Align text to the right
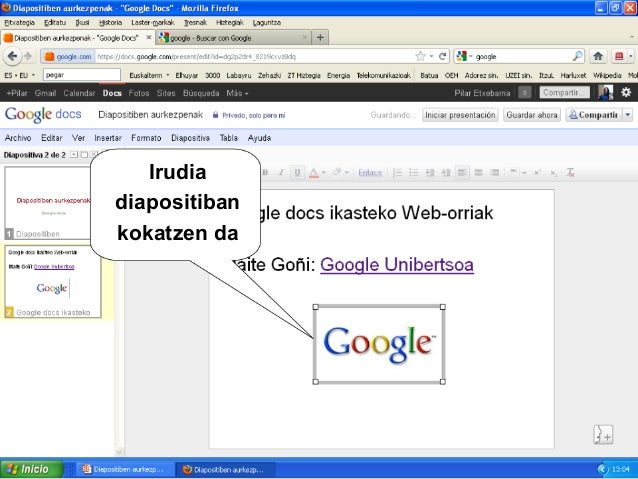 (495, 173)
